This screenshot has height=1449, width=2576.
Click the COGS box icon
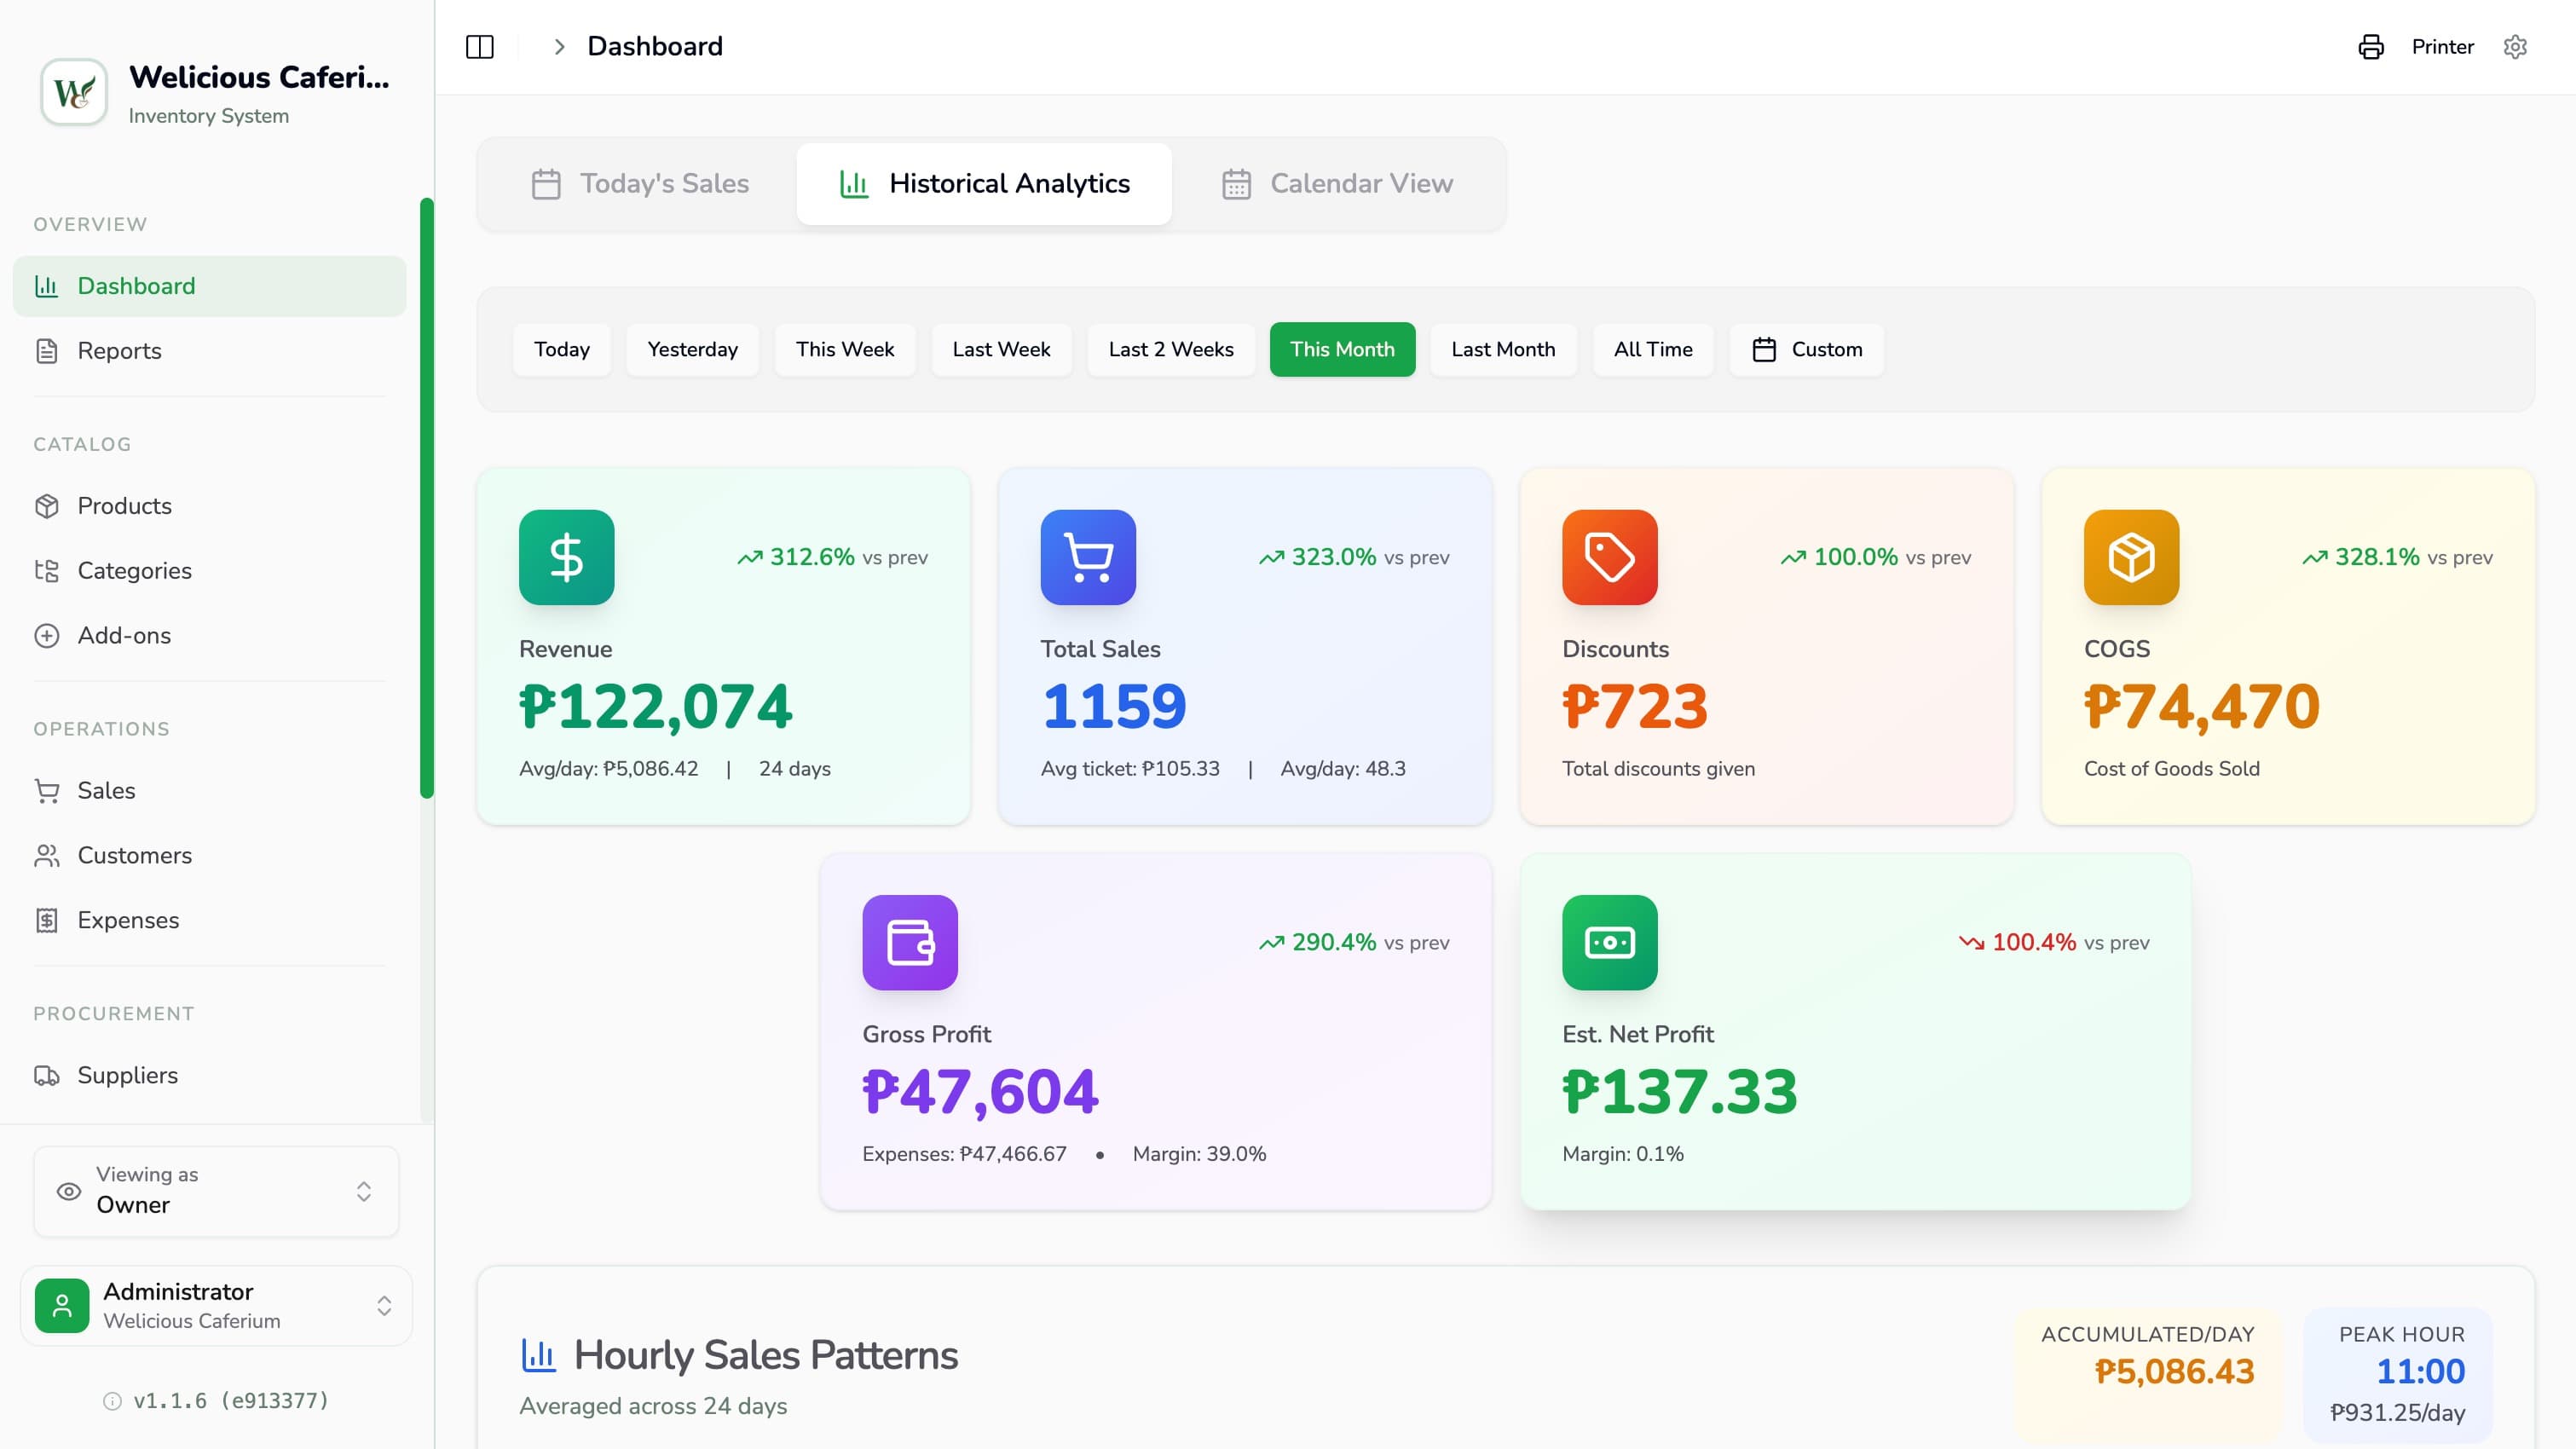[2131, 557]
